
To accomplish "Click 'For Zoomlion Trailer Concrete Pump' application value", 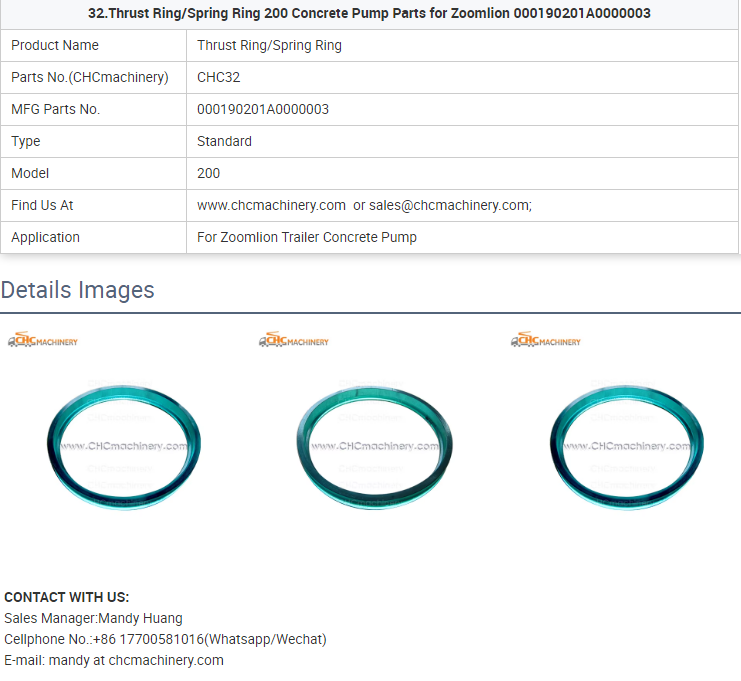I will [x=307, y=237].
